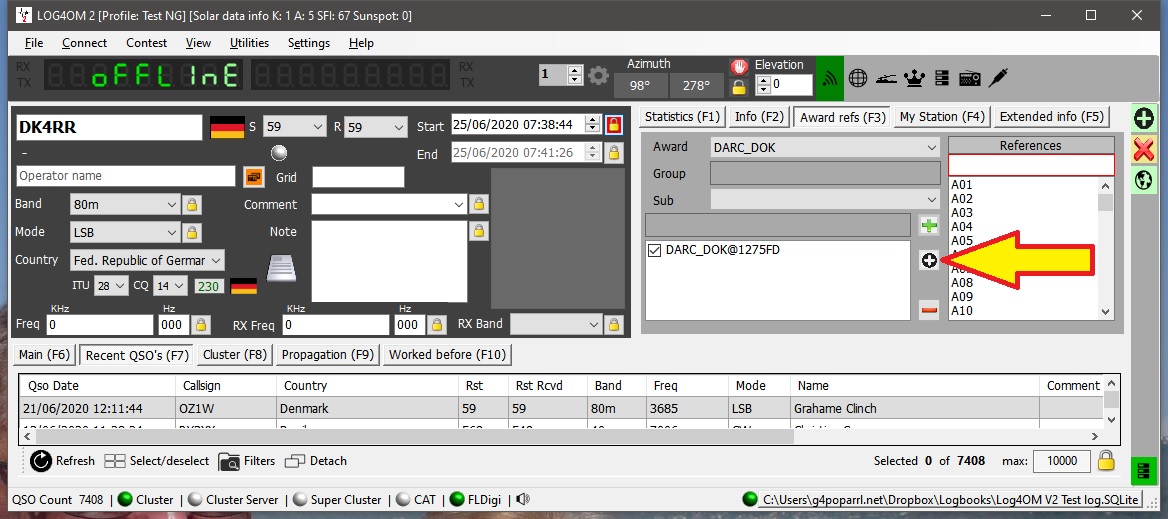Open the ITU zone dropdown
The image size is (1168, 519).
click(x=121, y=286)
